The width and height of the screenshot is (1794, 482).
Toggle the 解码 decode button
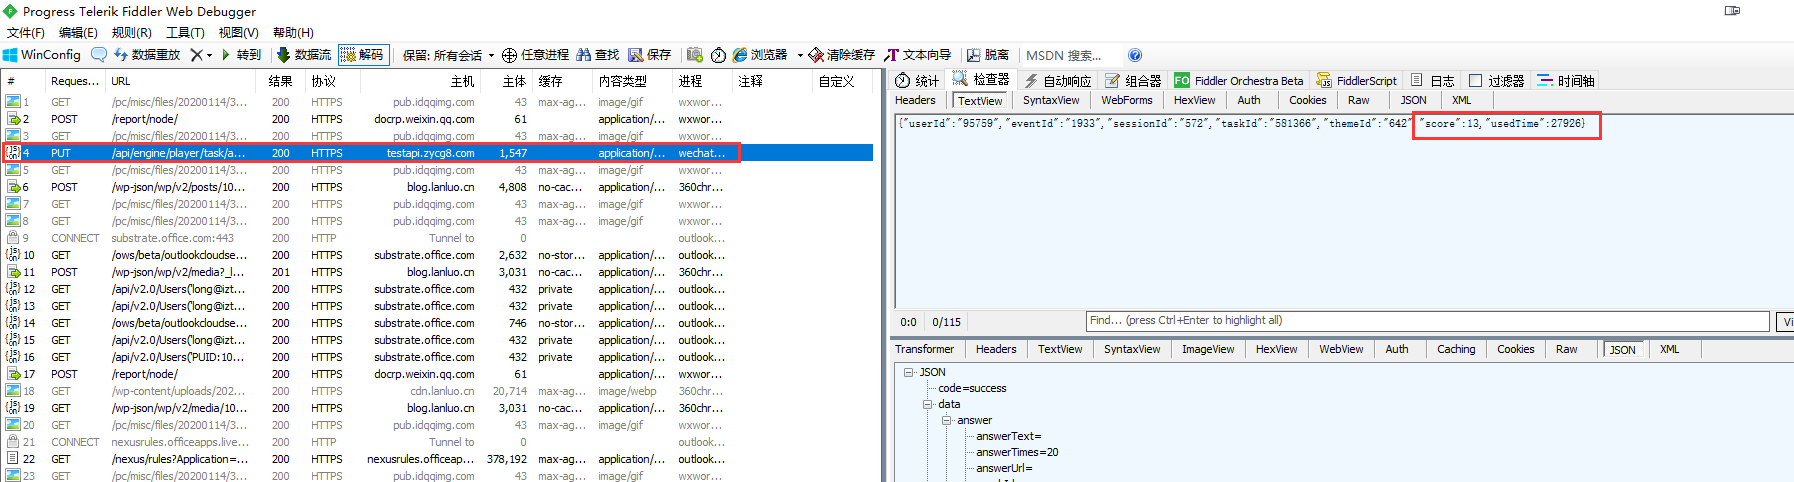(x=363, y=55)
